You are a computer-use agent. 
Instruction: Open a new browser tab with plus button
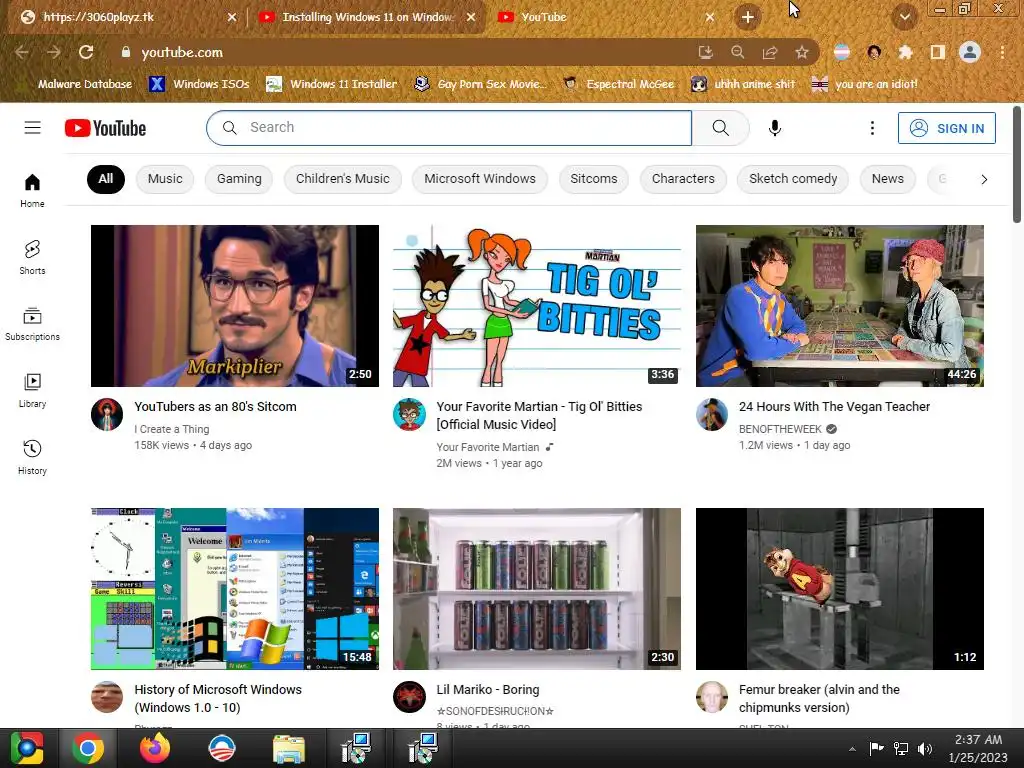[748, 17]
